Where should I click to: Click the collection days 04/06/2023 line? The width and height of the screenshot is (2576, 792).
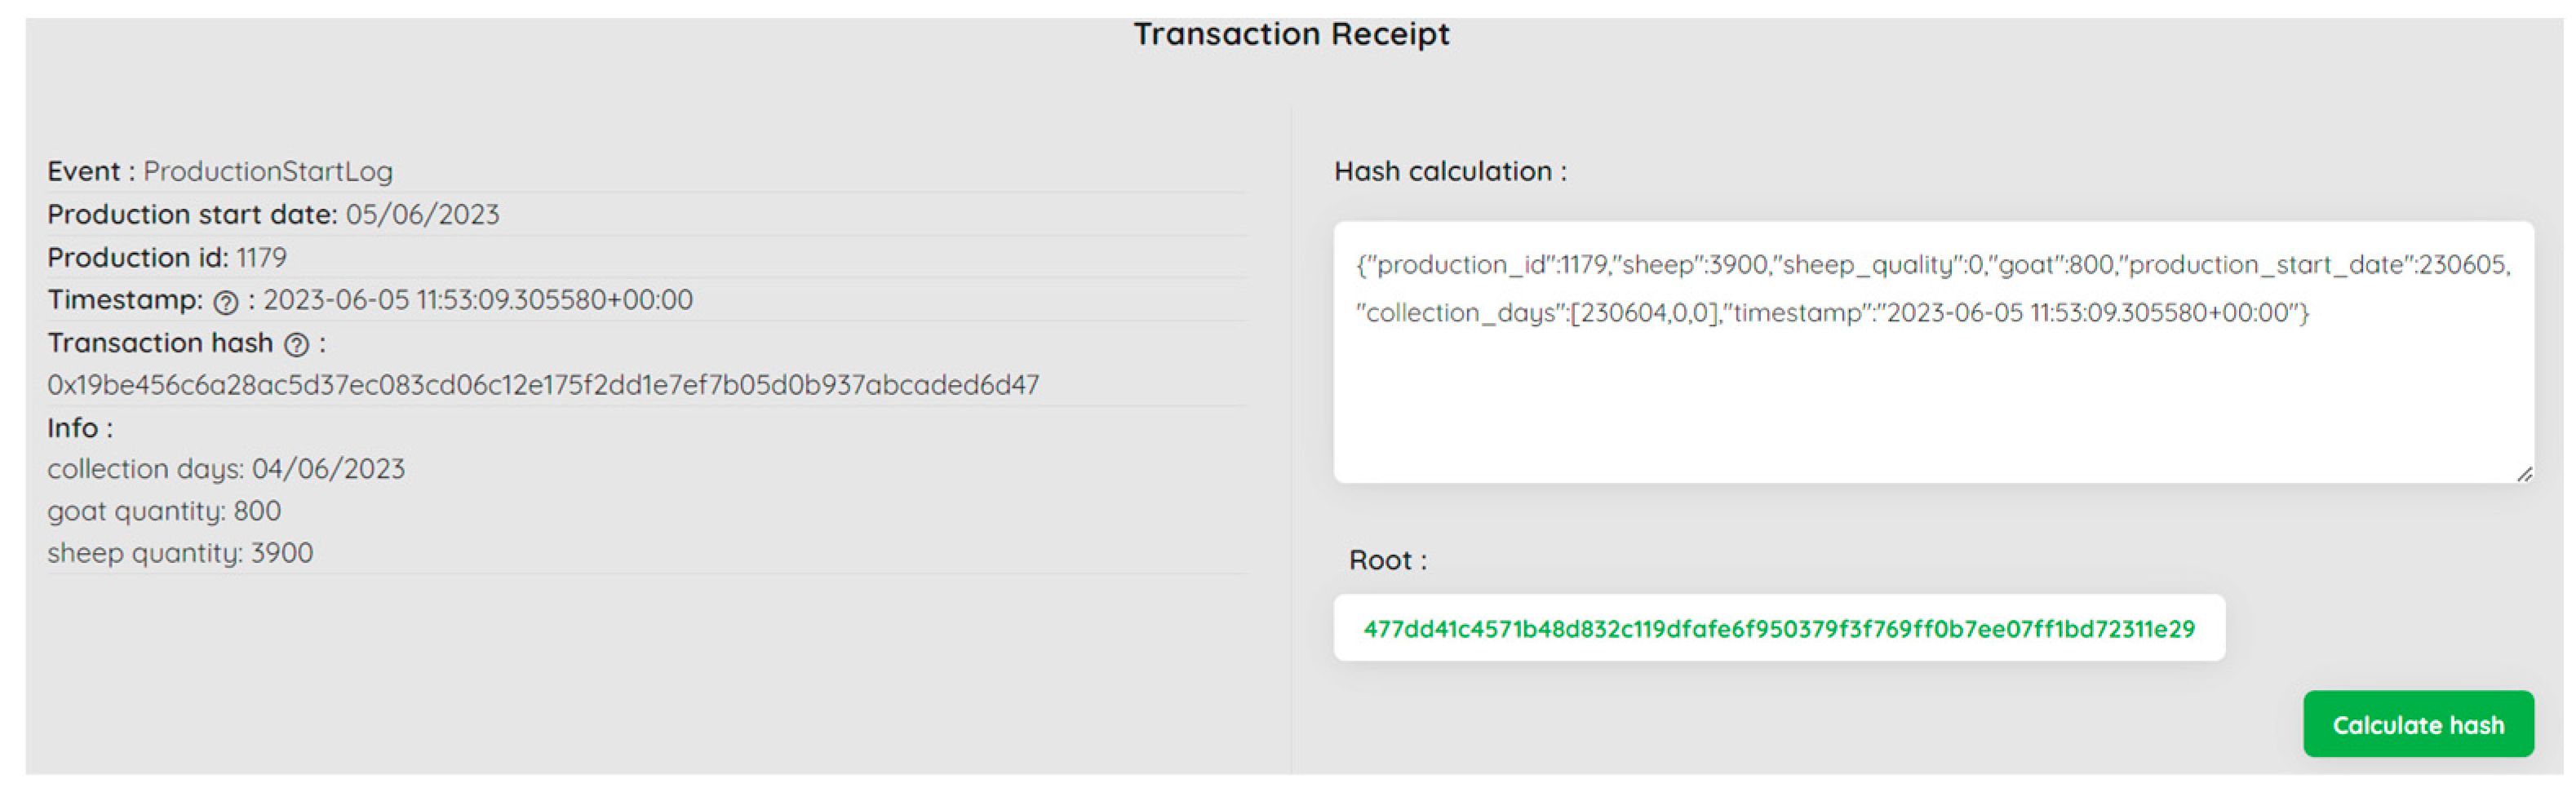(x=226, y=469)
